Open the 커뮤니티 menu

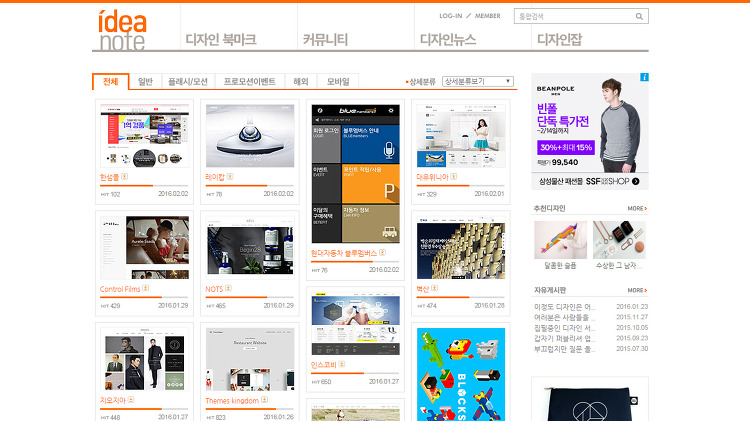(325, 39)
